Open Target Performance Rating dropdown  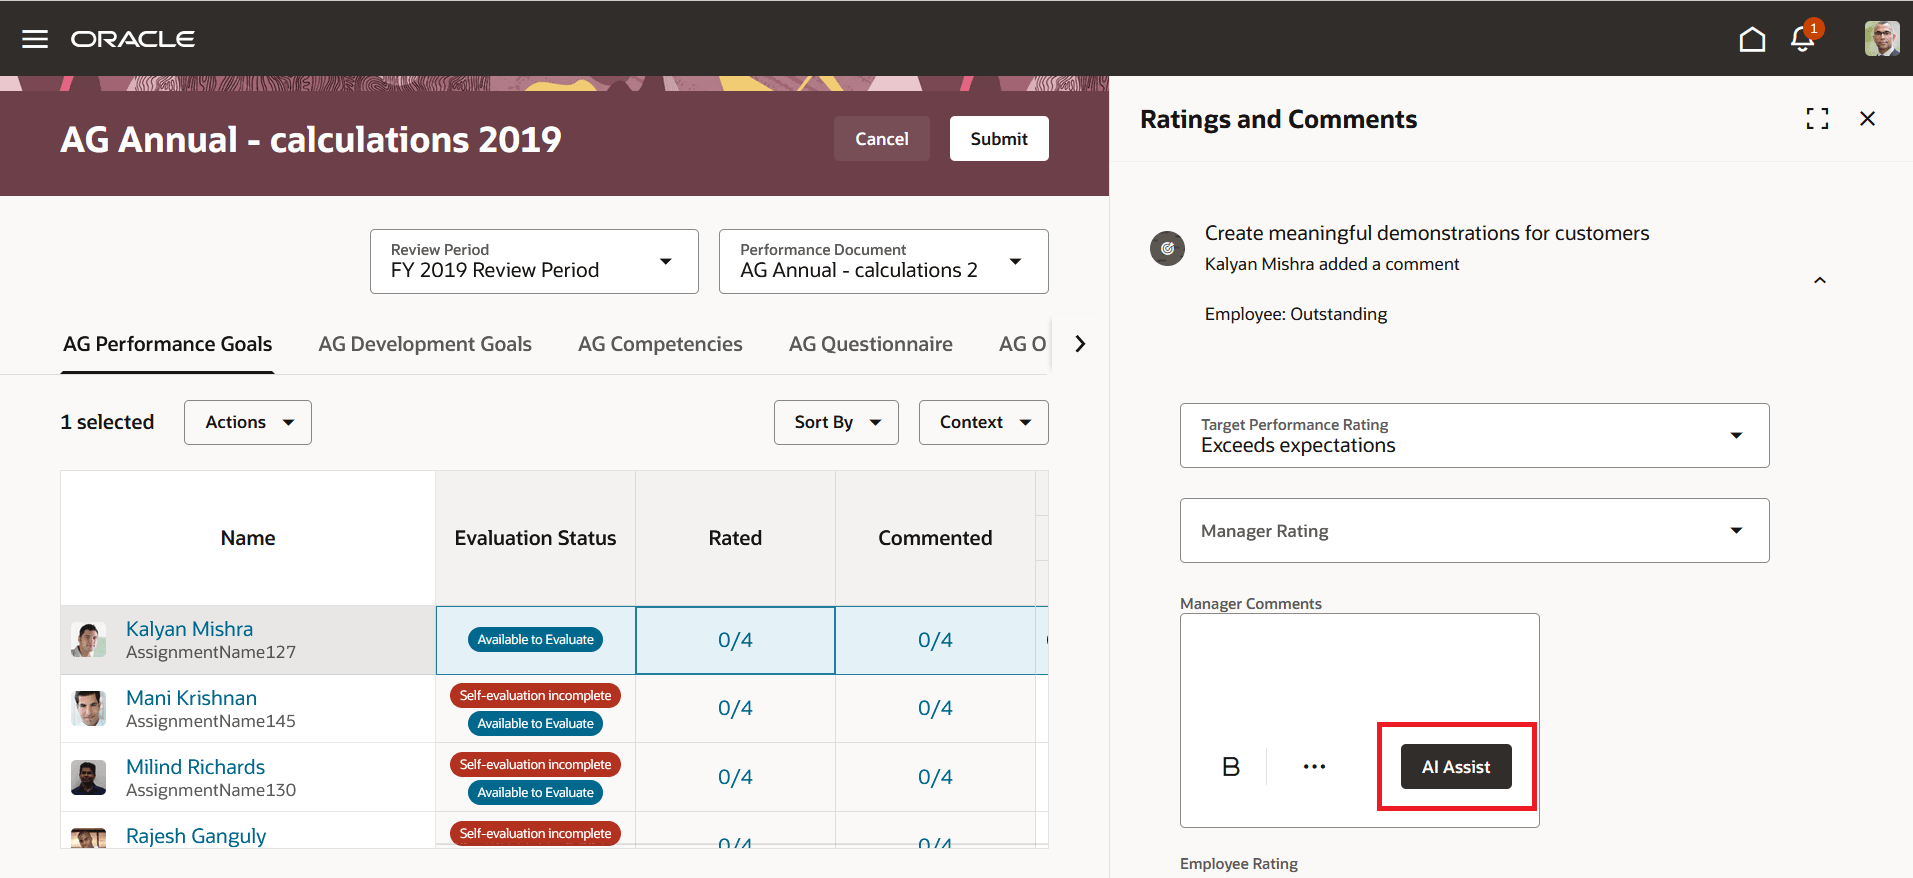click(1475, 436)
